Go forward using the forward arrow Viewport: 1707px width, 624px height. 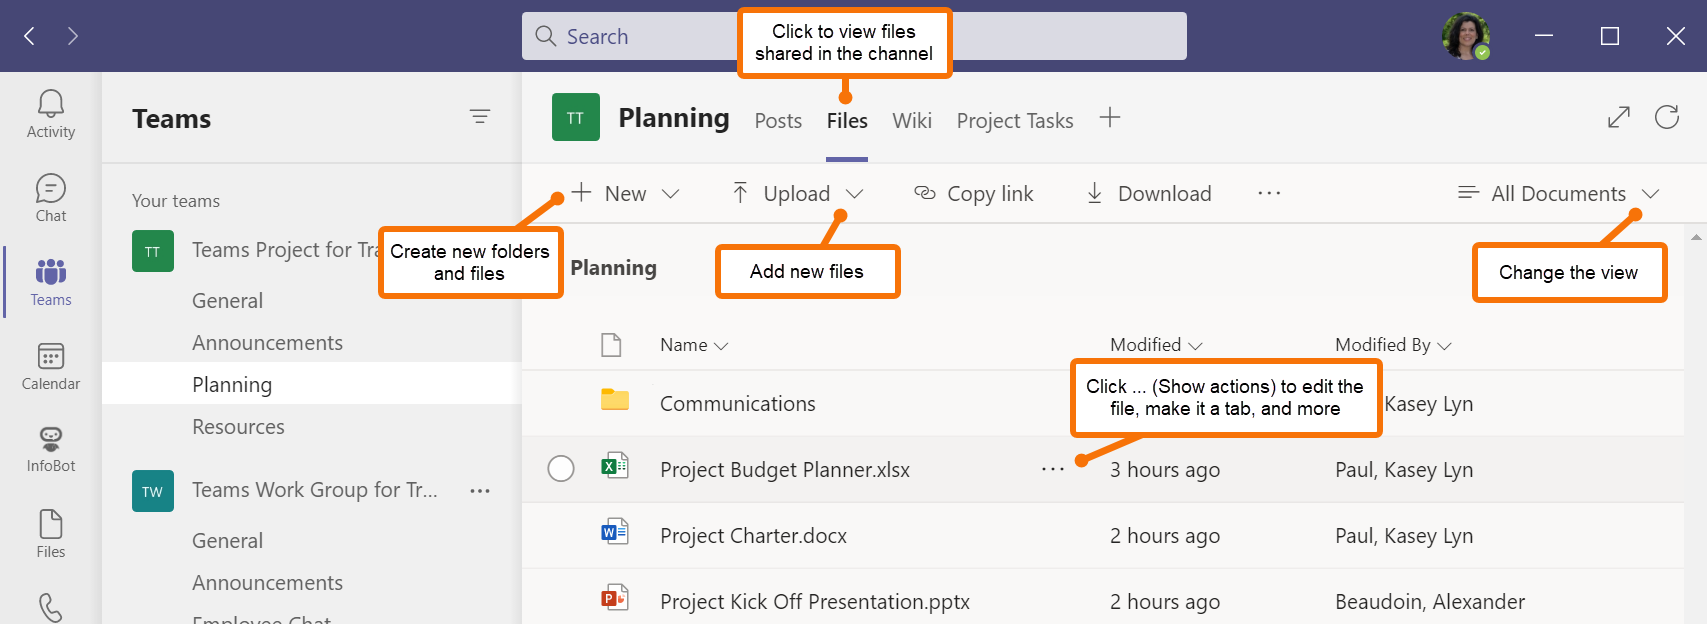point(73,36)
